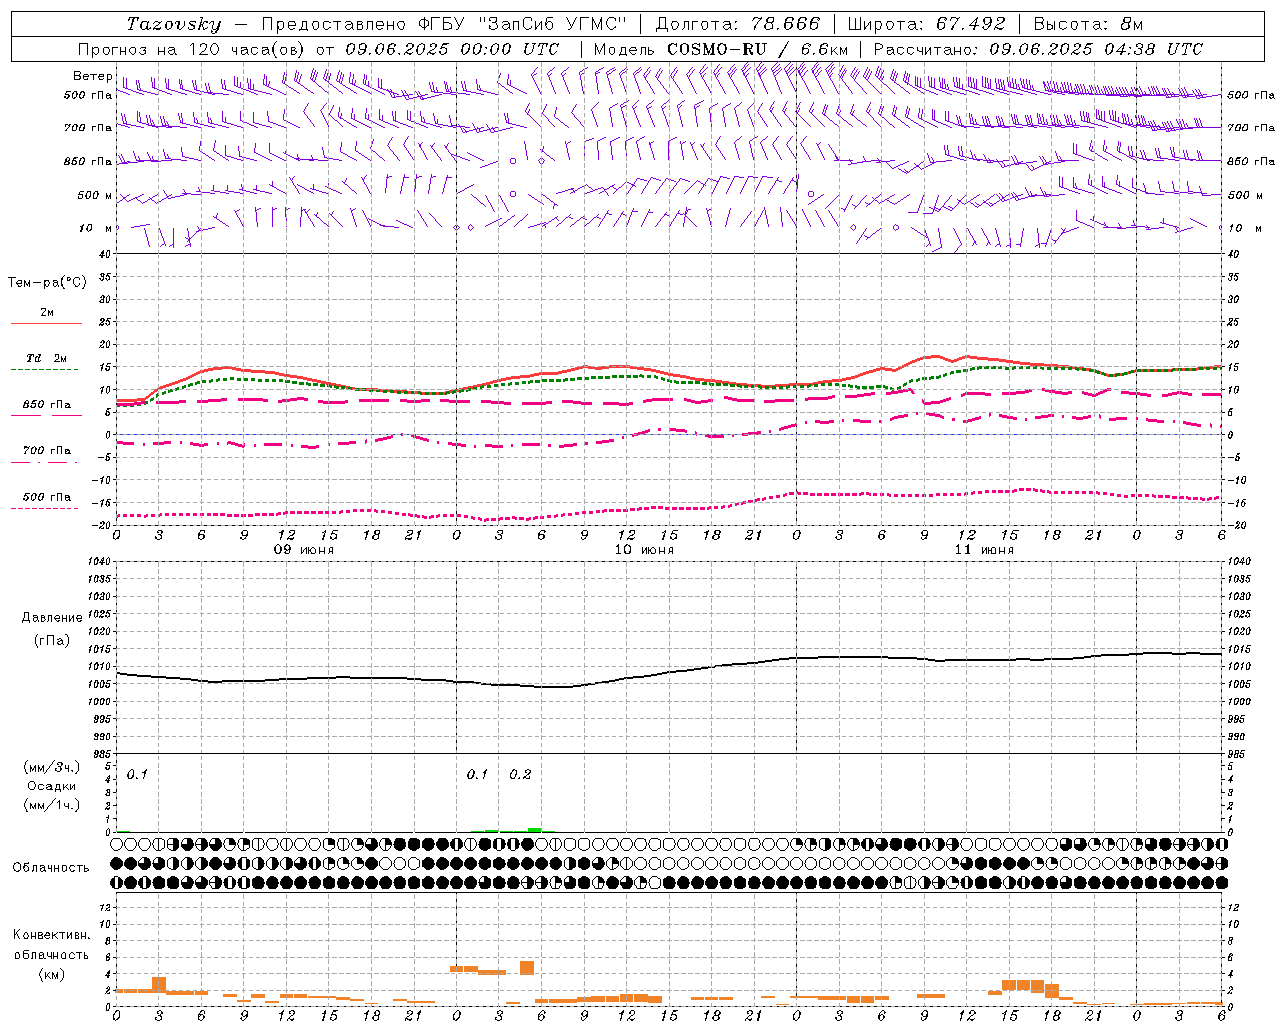Select the "(км)" convective cloud unit label
Screen dimensions: 1280x1024
tap(51, 974)
